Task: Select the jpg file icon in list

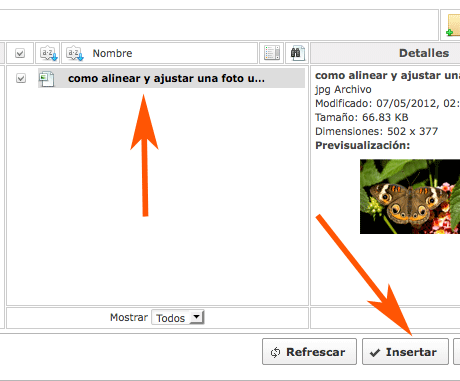Action: pos(46,79)
